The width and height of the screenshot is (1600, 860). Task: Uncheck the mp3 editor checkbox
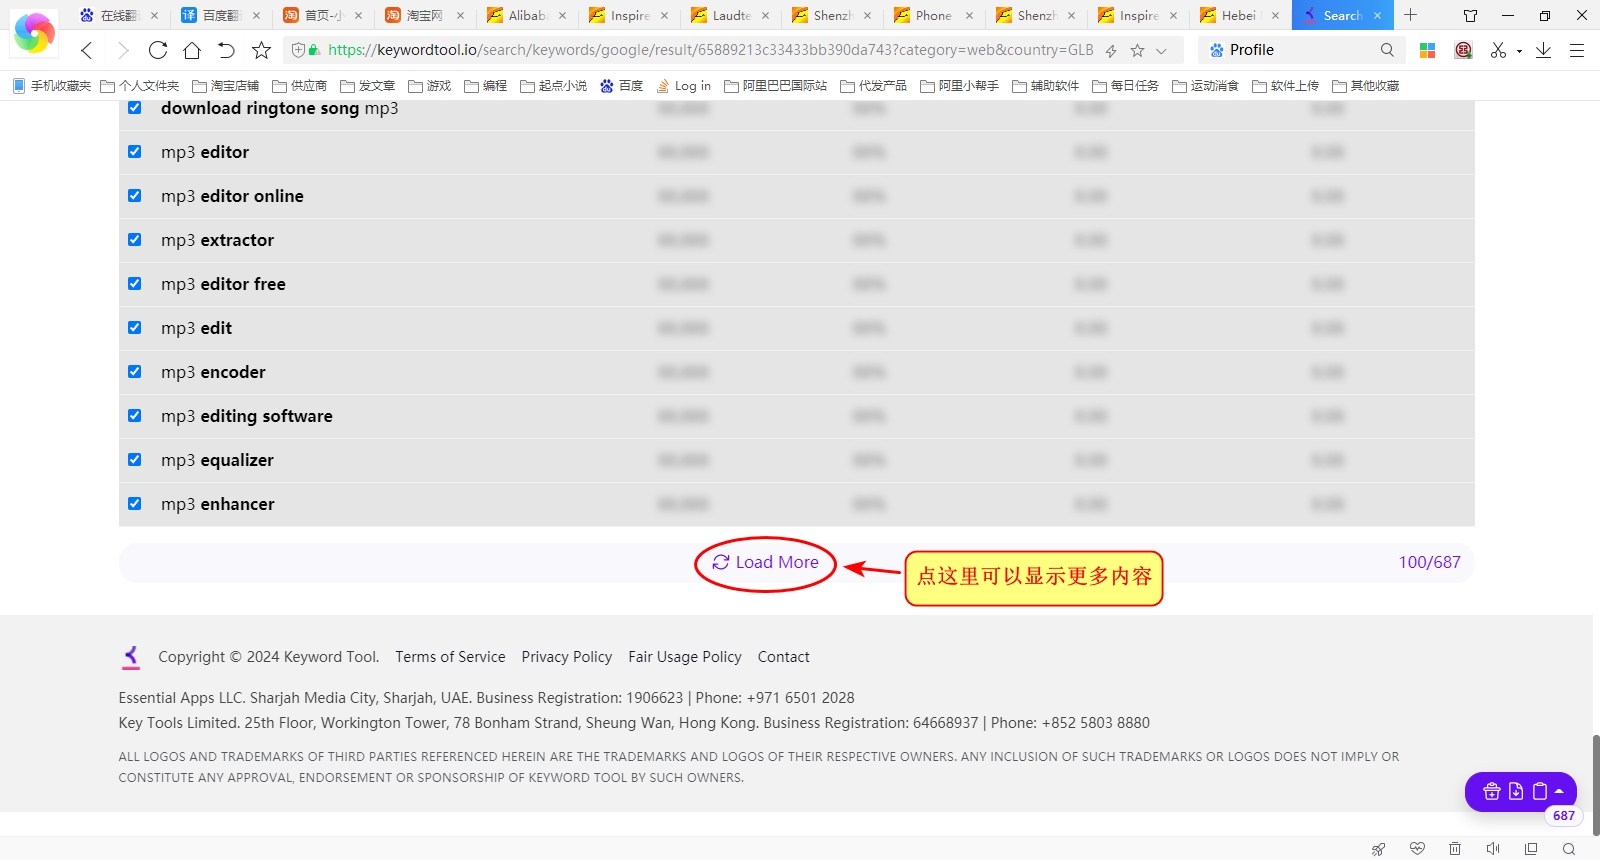135,152
